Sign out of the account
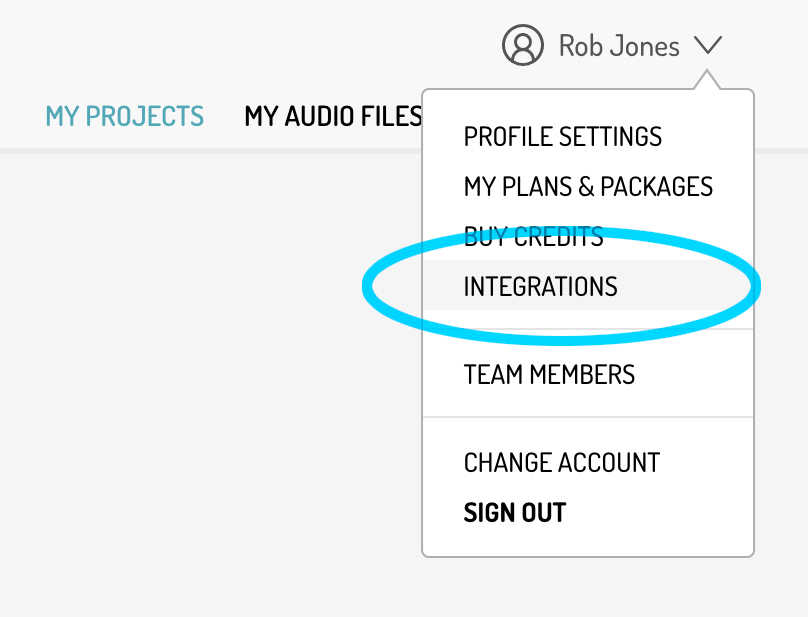 coord(515,512)
